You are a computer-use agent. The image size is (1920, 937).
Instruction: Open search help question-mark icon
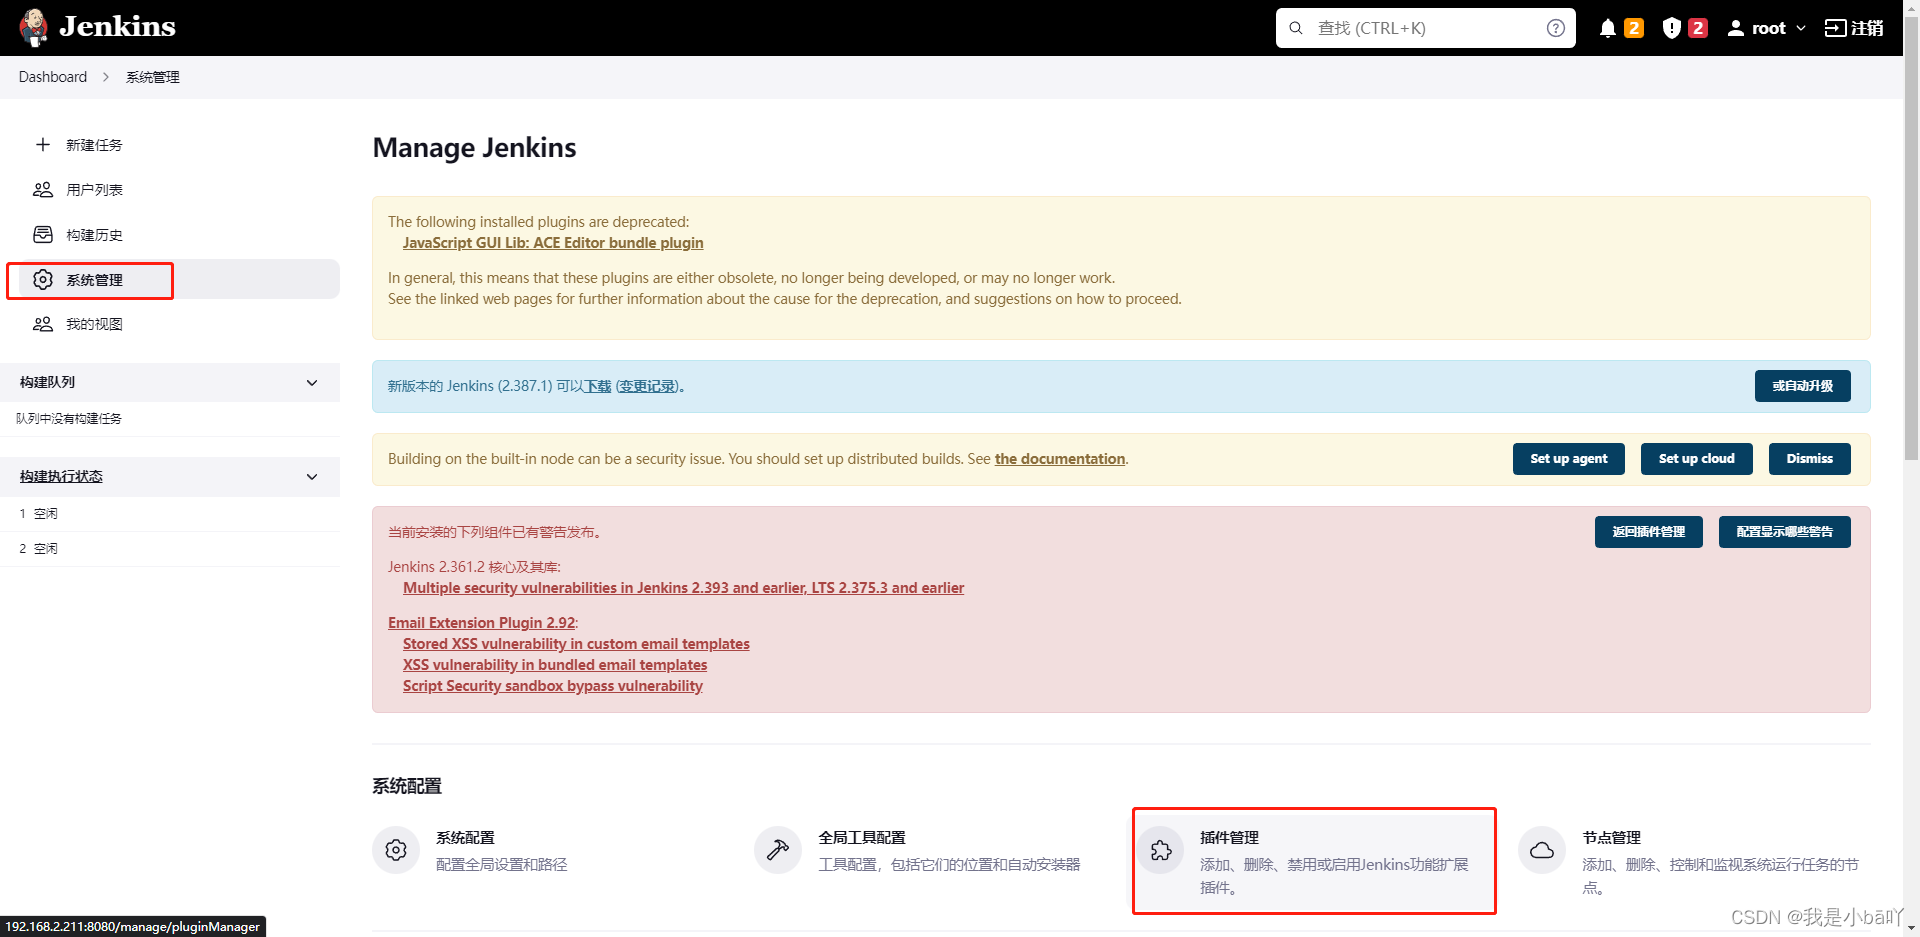(1556, 28)
